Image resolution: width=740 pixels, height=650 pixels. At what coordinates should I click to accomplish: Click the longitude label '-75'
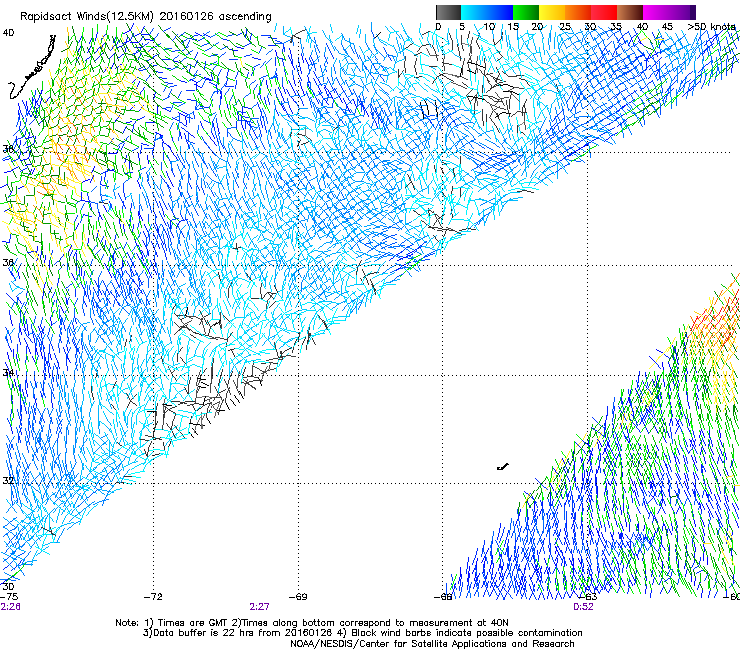click(8, 597)
